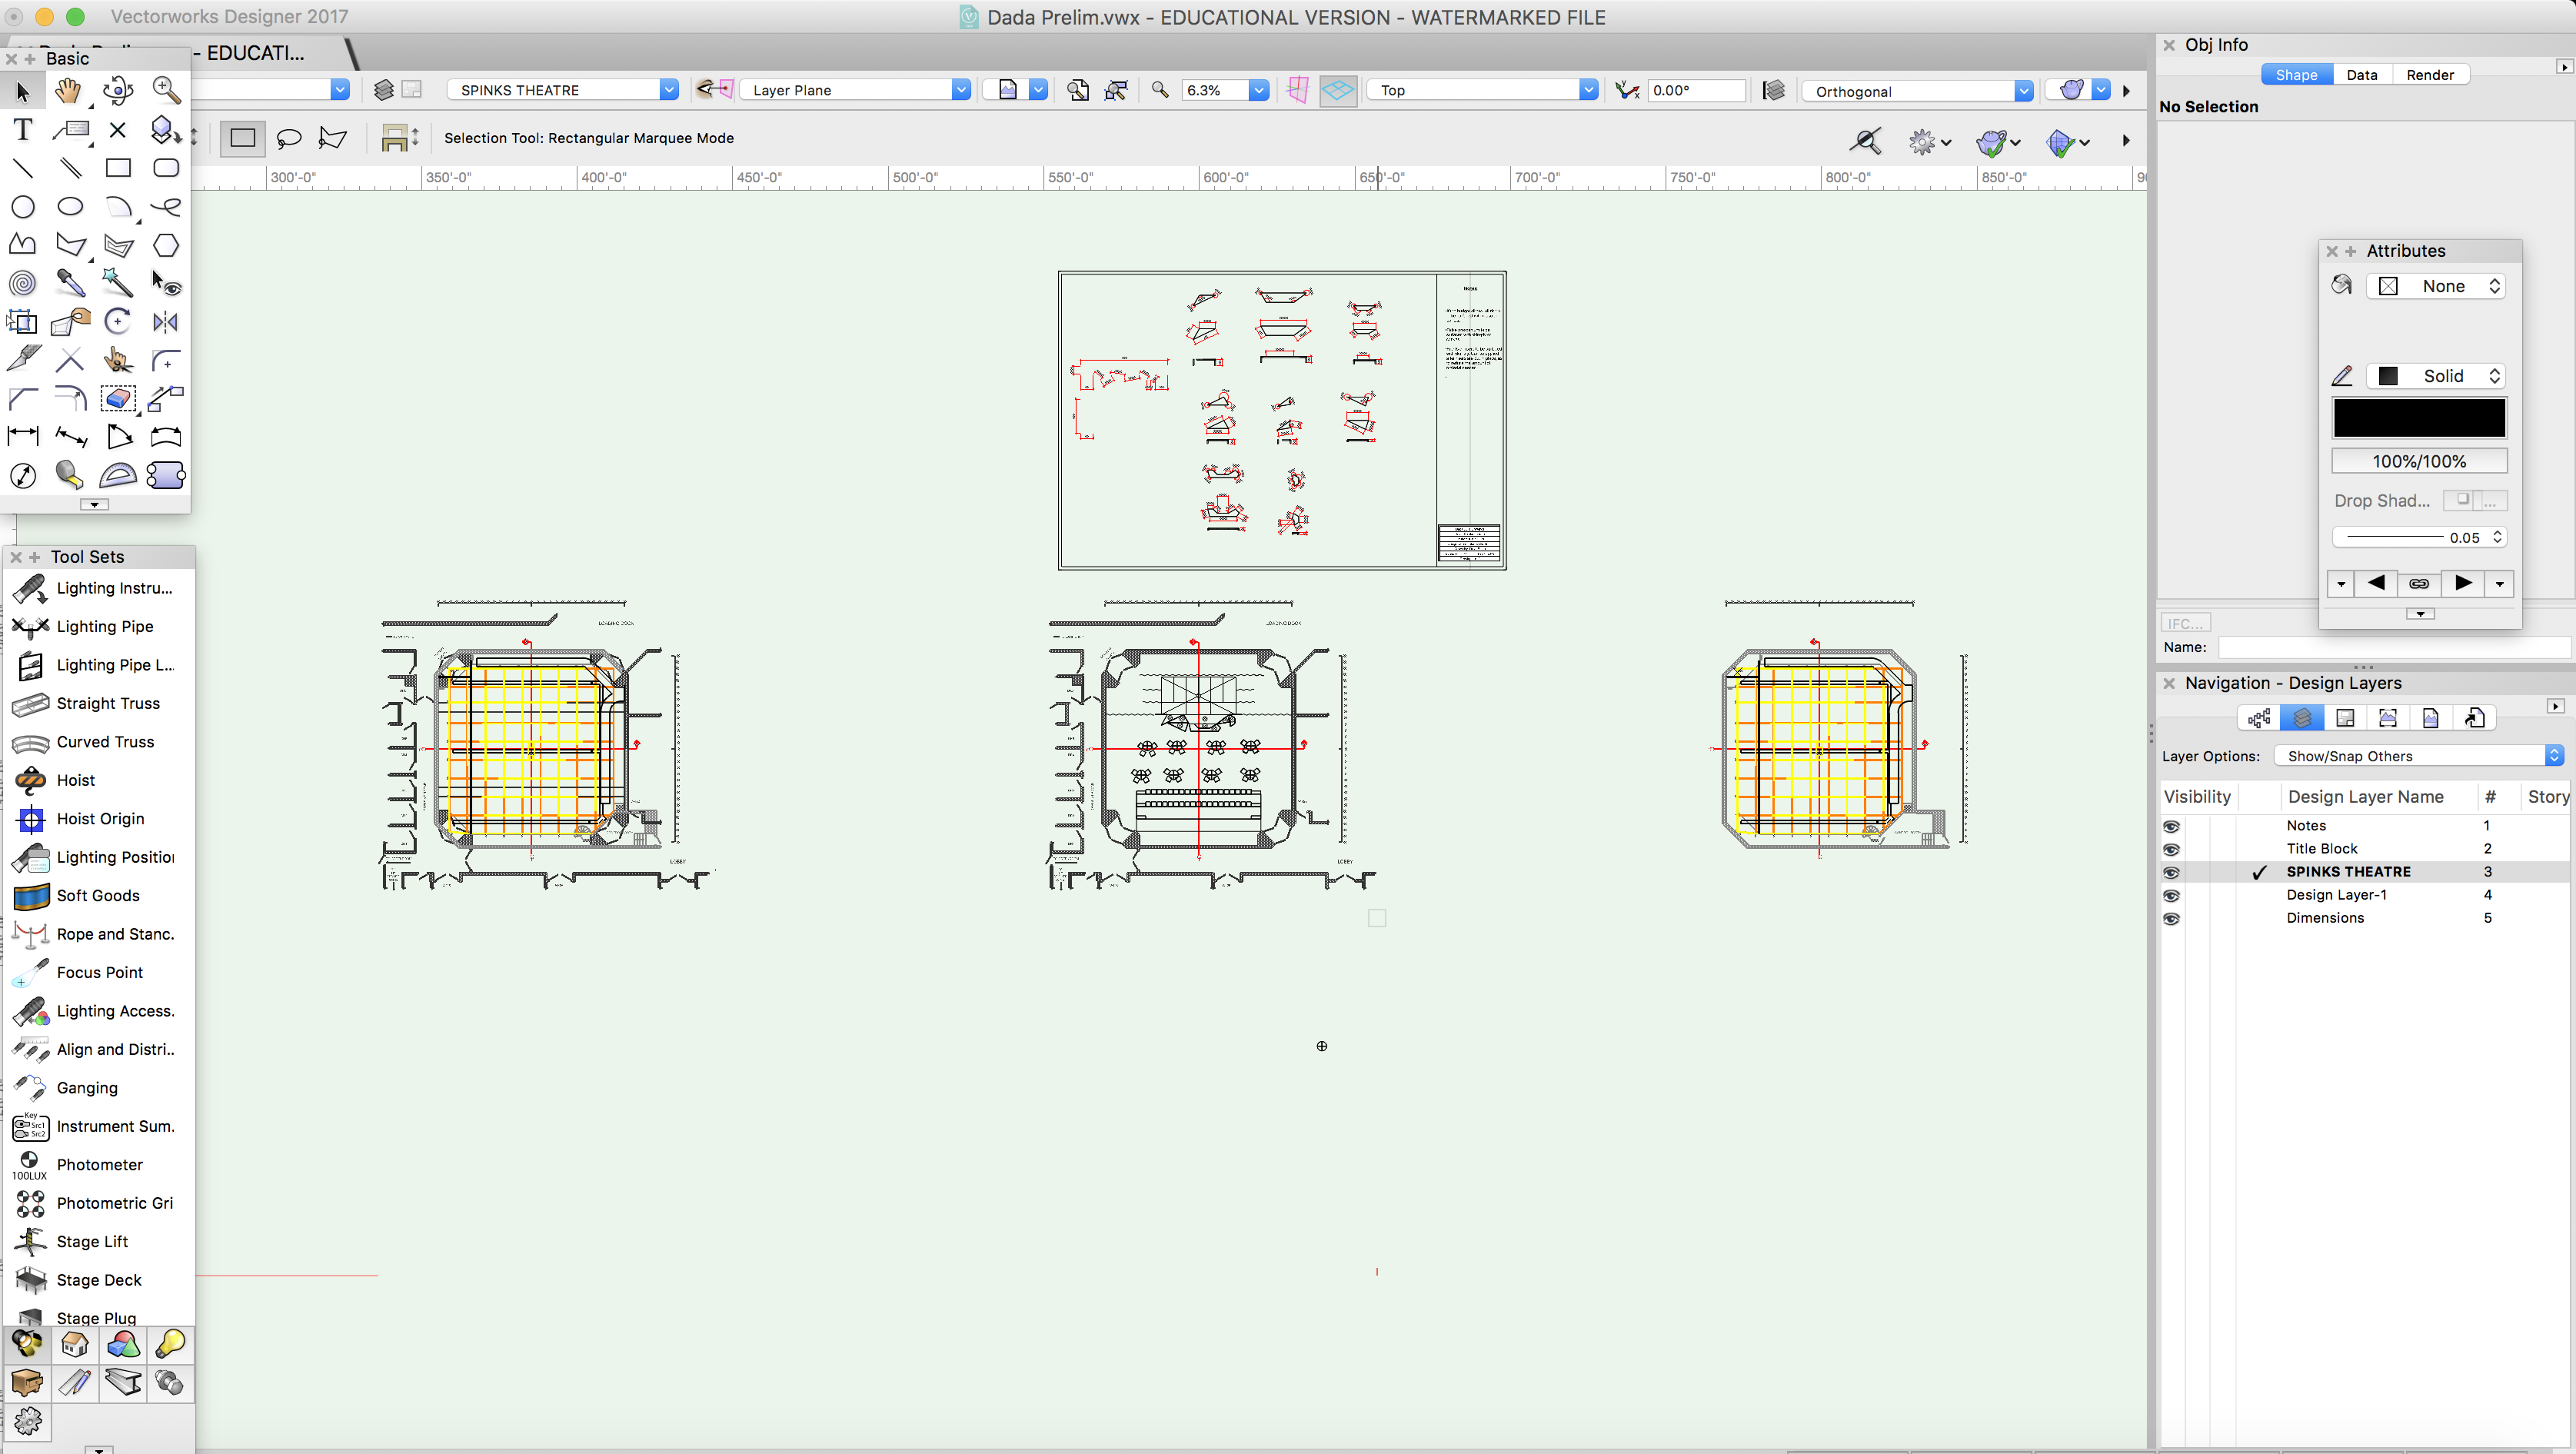Switch to the Render tab

pyautogui.click(x=2430, y=74)
